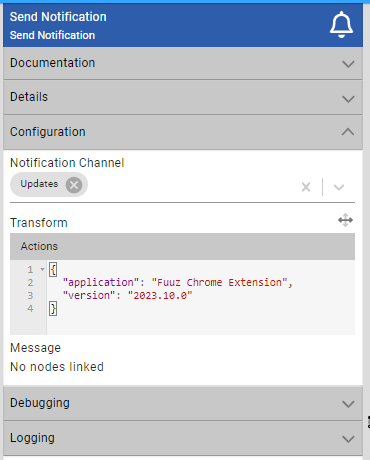Expand the Logging section
Viewport: 370px width, 460px height.
[183, 438]
